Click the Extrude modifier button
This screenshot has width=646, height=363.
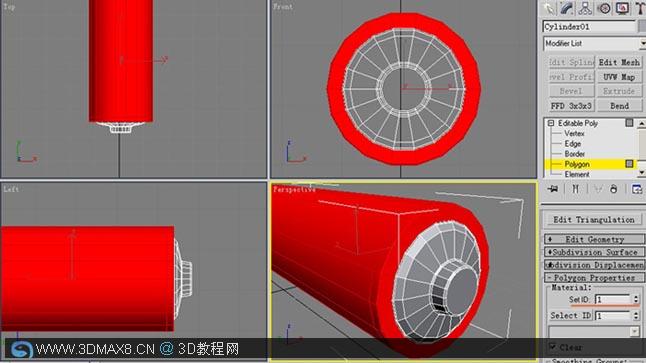tap(619, 91)
